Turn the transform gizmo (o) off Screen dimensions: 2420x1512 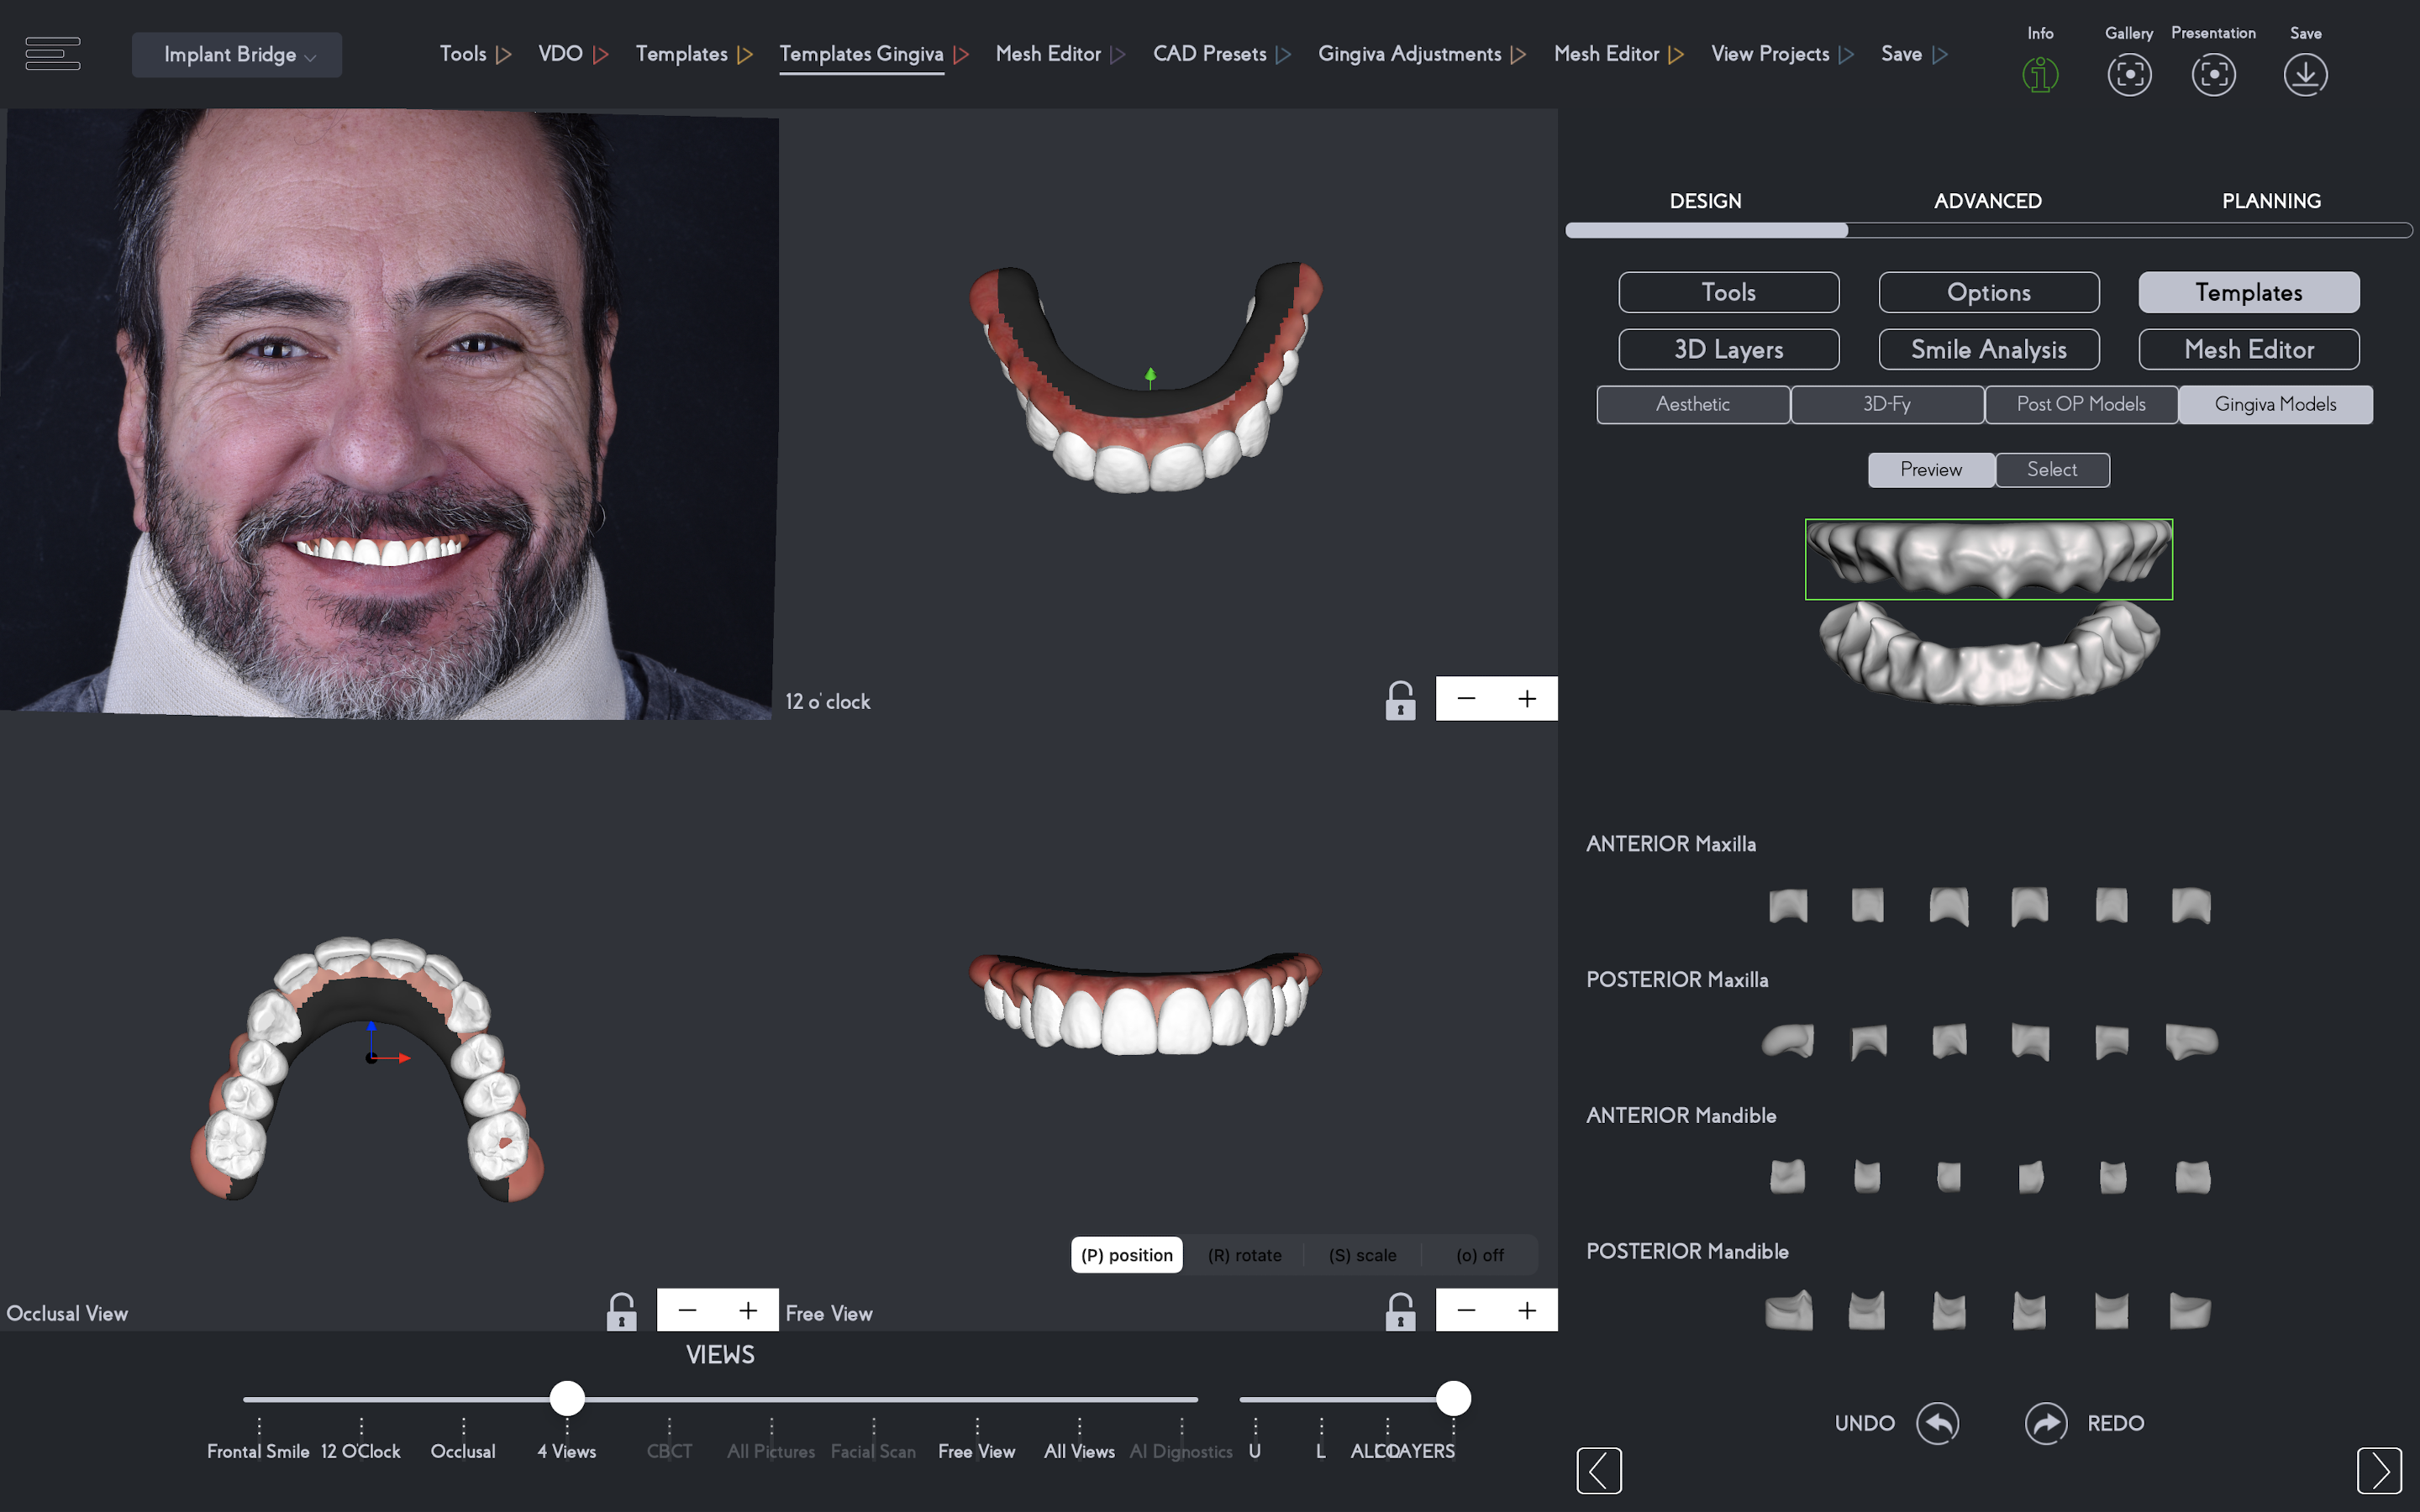(x=1479, y=1255)
